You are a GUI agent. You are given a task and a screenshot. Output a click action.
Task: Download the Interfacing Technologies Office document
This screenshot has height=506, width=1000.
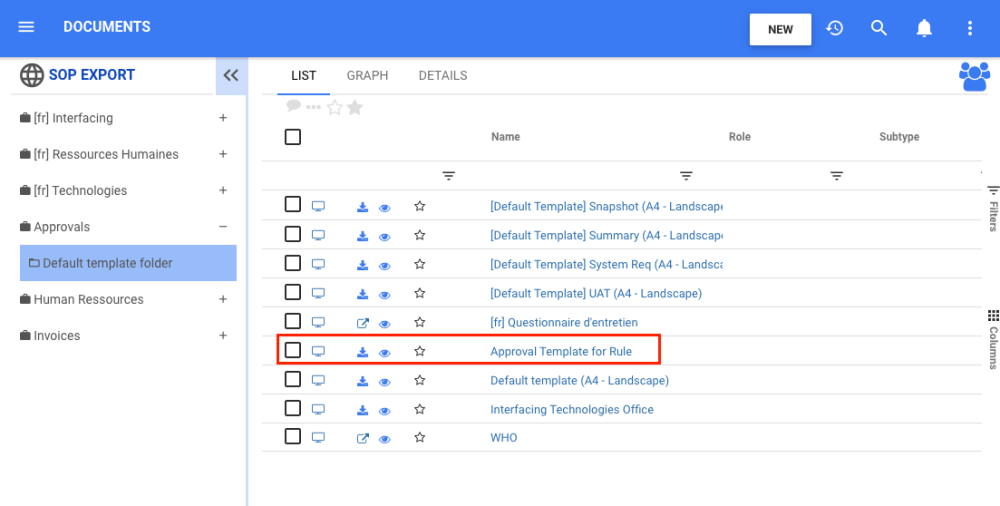tap(362, 410)
